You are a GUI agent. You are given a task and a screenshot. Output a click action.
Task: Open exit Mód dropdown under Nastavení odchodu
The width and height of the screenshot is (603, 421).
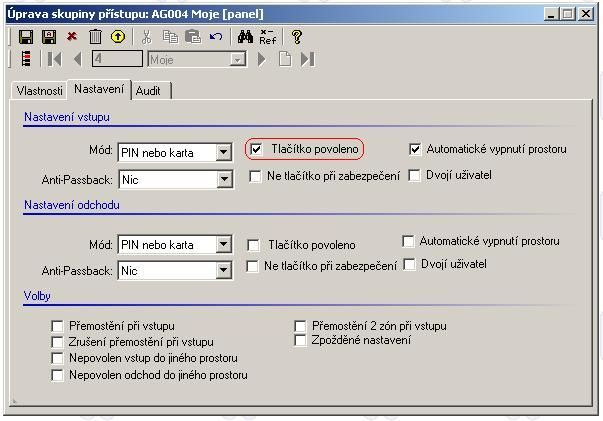click(x=224, y=245)
